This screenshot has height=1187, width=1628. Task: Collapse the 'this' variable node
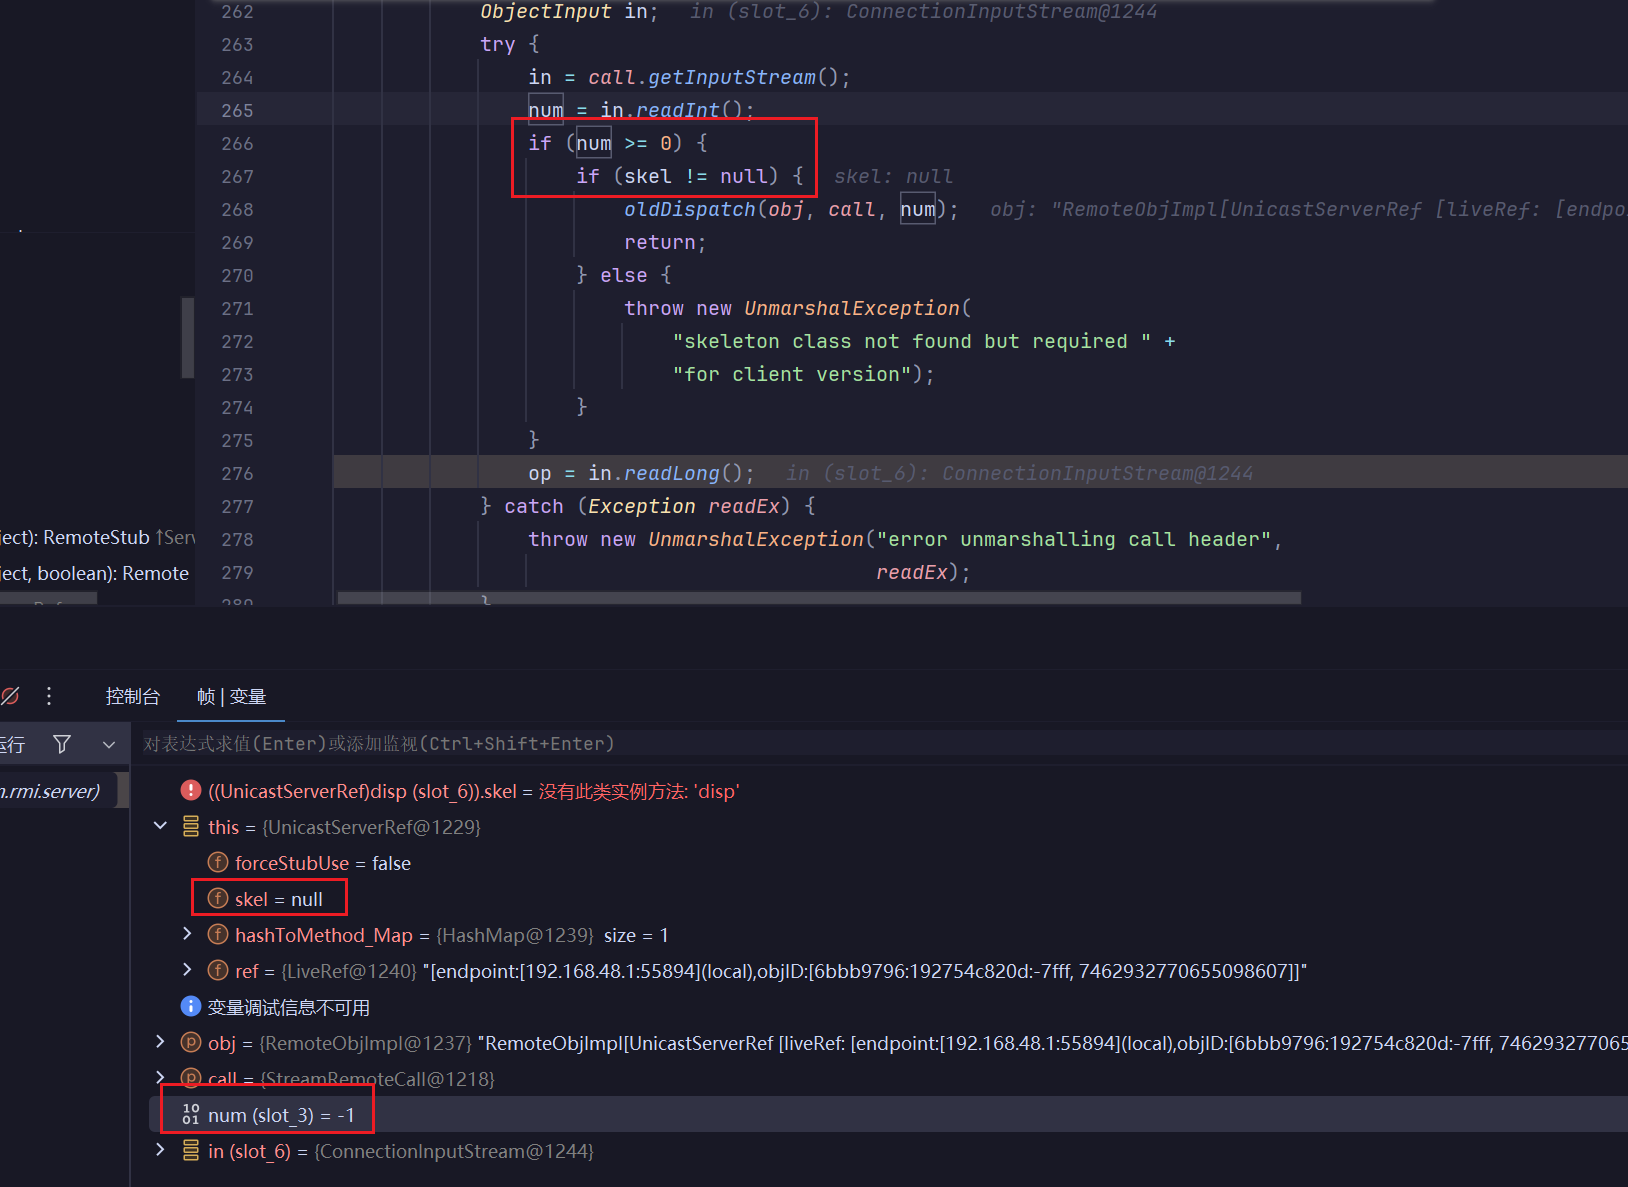160,826
